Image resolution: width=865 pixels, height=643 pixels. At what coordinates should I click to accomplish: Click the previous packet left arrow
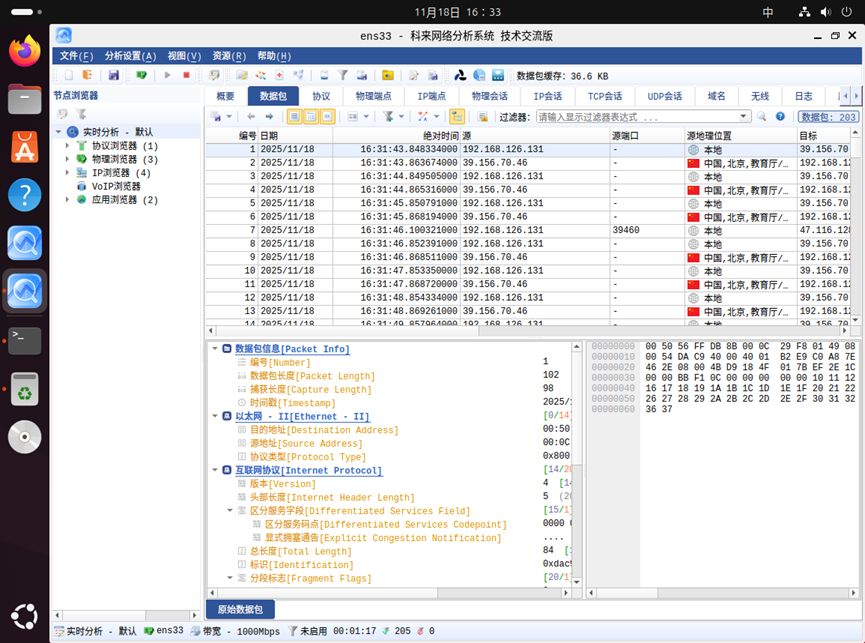pos(250,117)
